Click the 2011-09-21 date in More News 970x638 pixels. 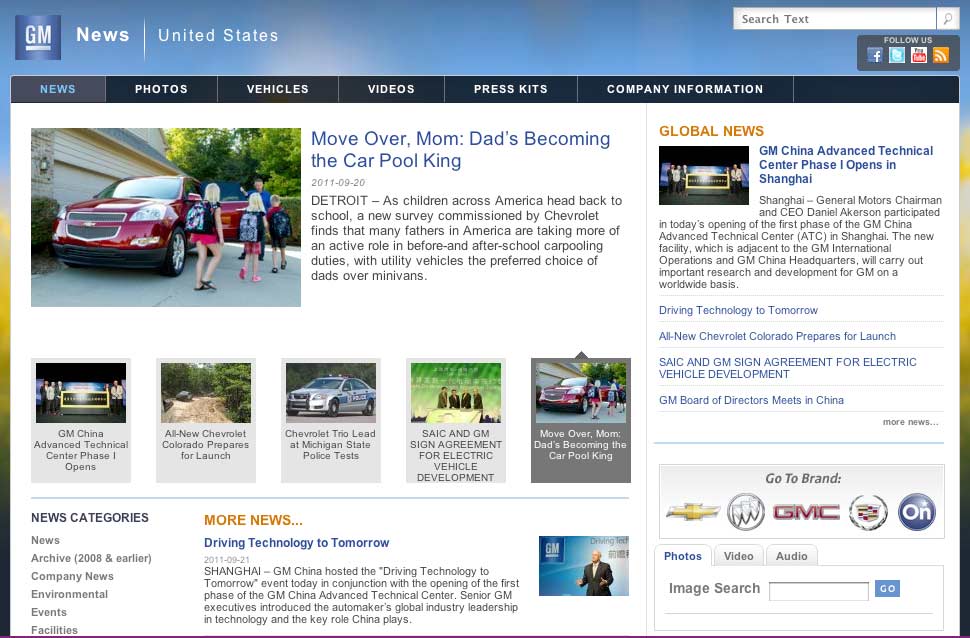pyautogui.click(x=227, y=560)
